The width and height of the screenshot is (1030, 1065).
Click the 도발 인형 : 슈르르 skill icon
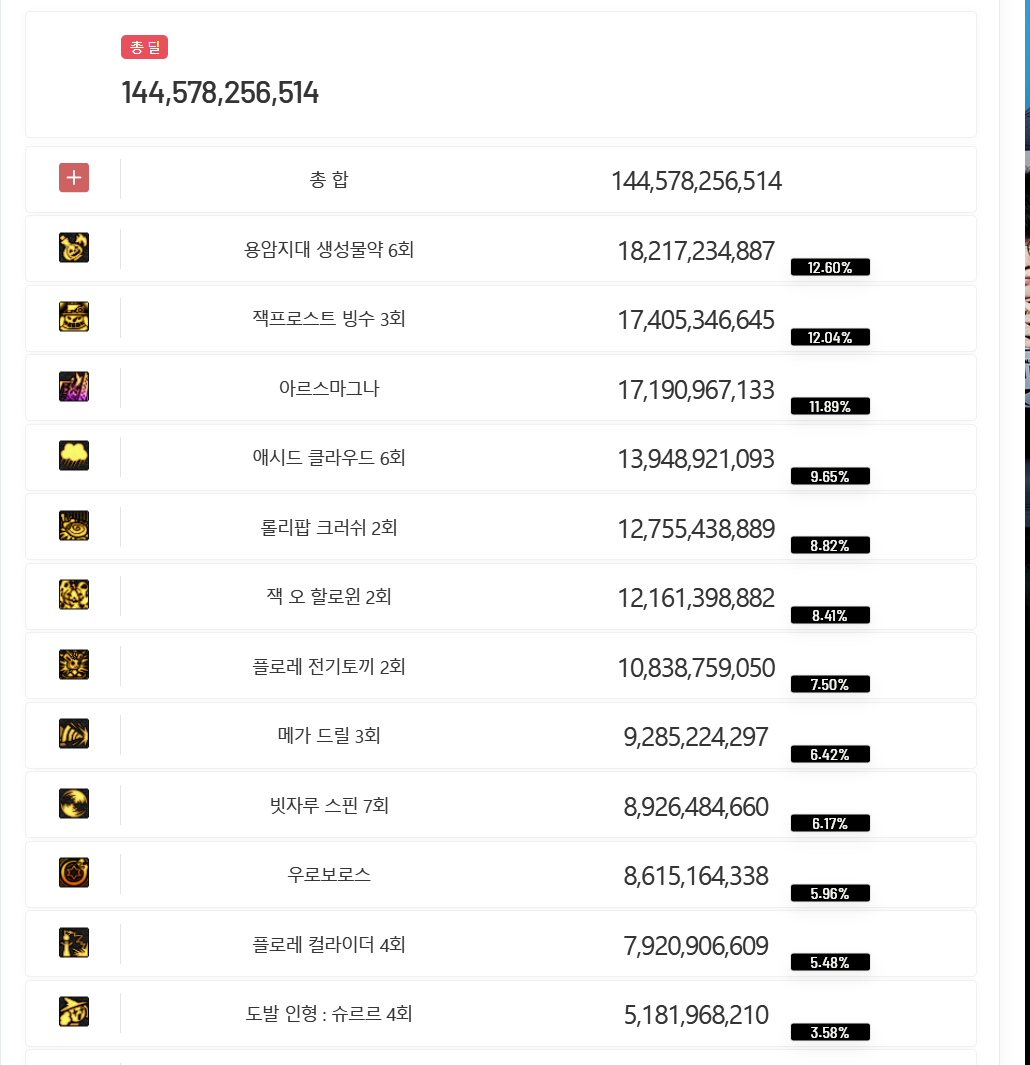tap(74, 1012)
